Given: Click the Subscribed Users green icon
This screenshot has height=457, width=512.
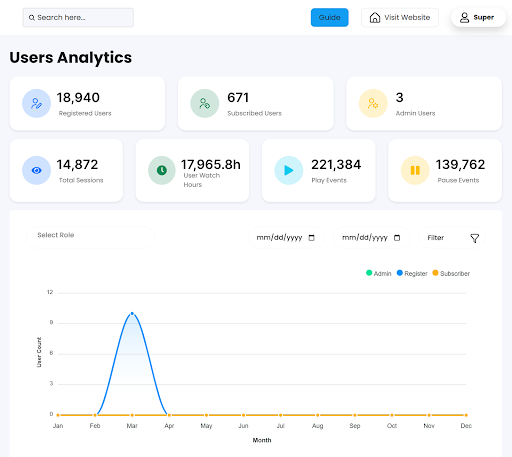Looking at the screenshot, I should click(205, 103).
